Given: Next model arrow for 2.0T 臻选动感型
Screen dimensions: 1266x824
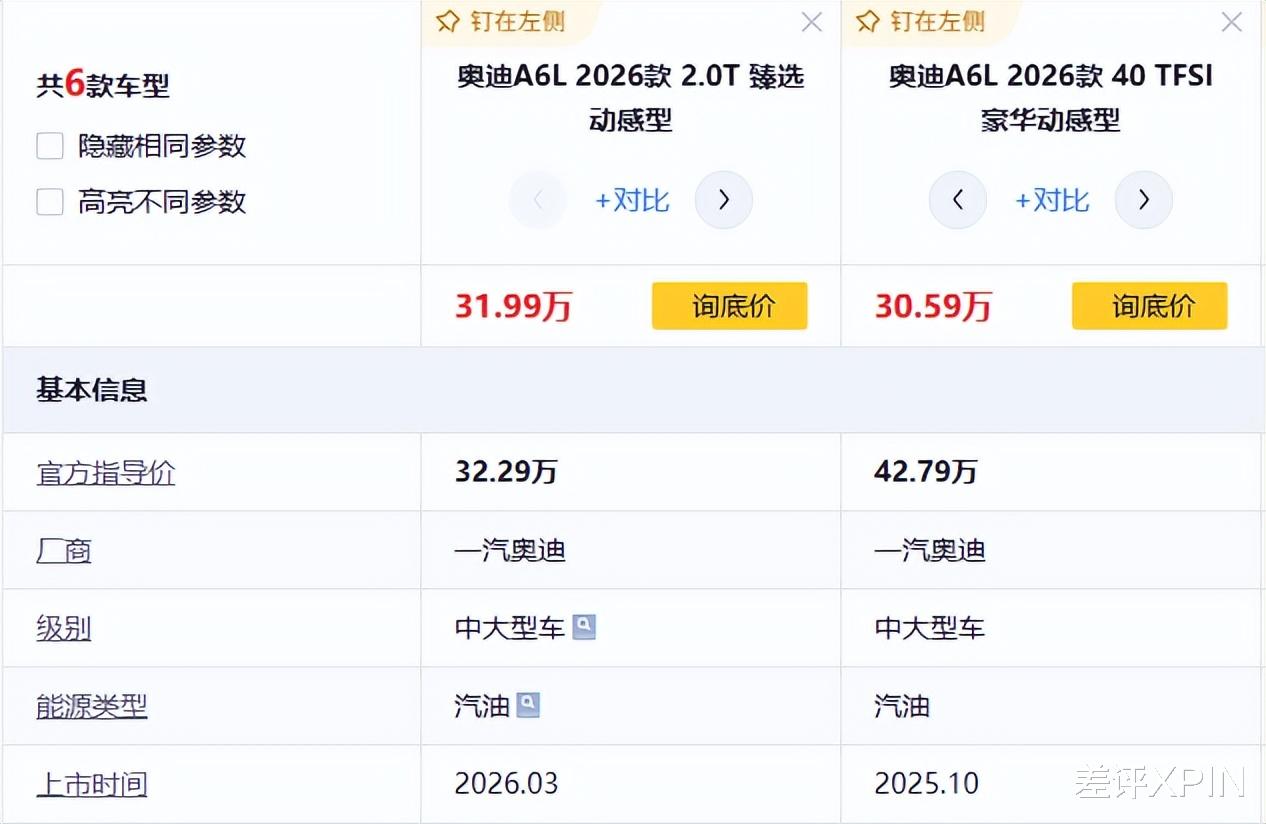Looking at the screenshot, I should click(724, 200).
